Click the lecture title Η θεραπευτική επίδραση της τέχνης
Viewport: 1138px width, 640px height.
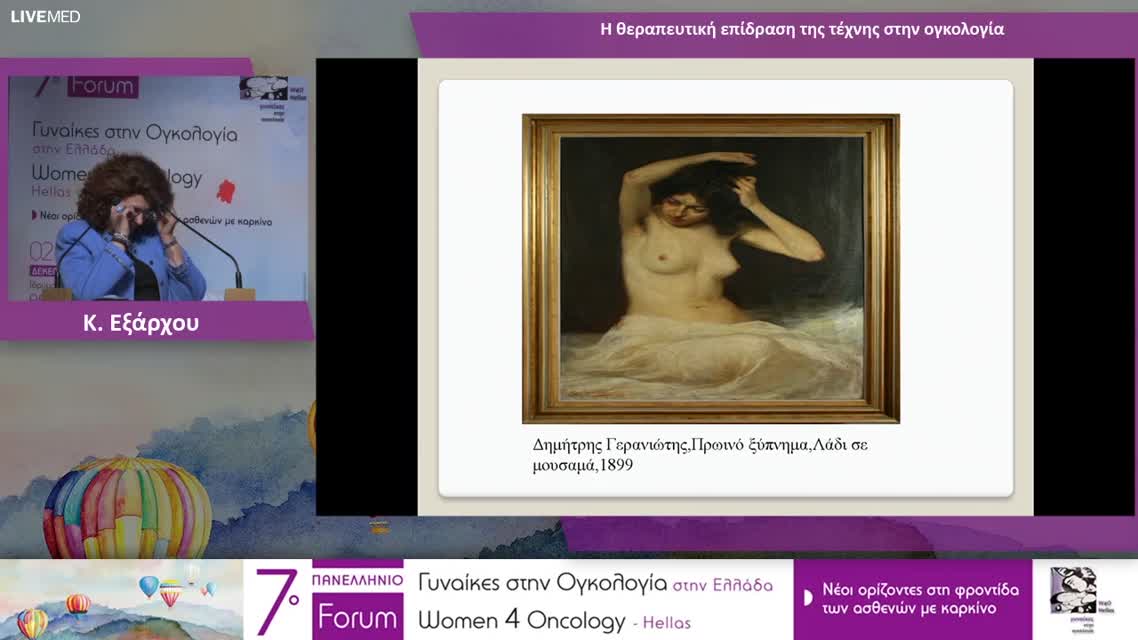pos(802,29)
